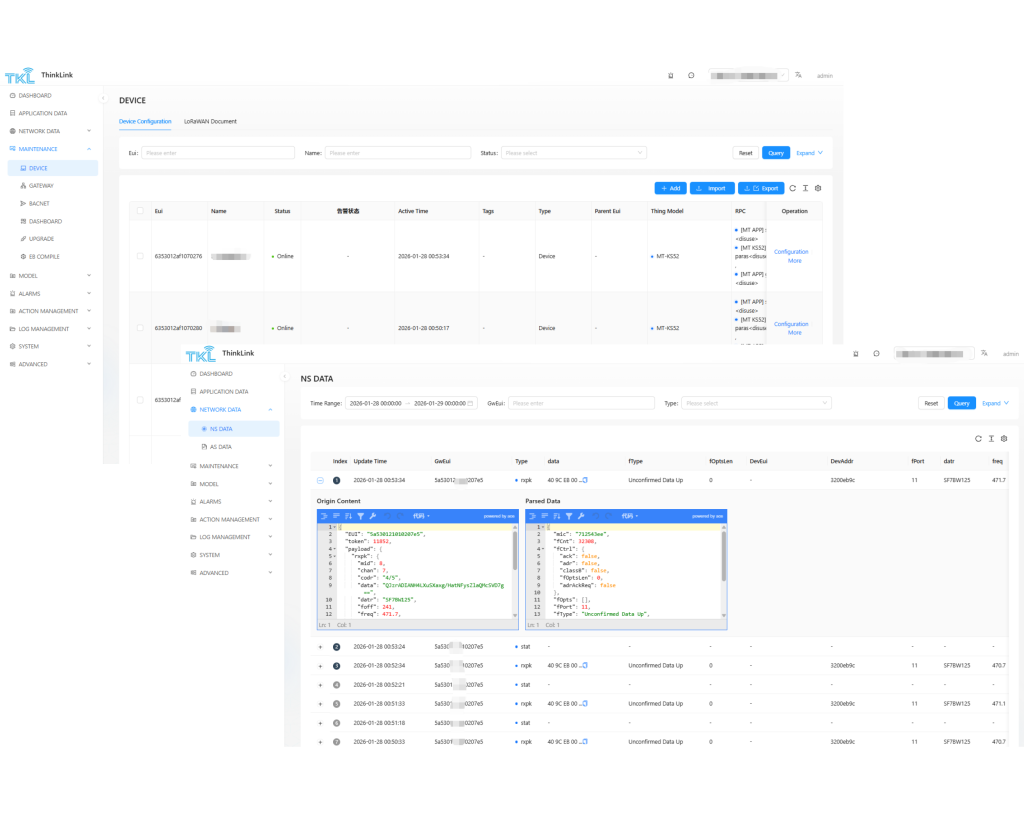Open the Type dropdown in NS DATA filters
This screenshot has height=819, width=1024.
pyautogui.click(x=756, y=403)
